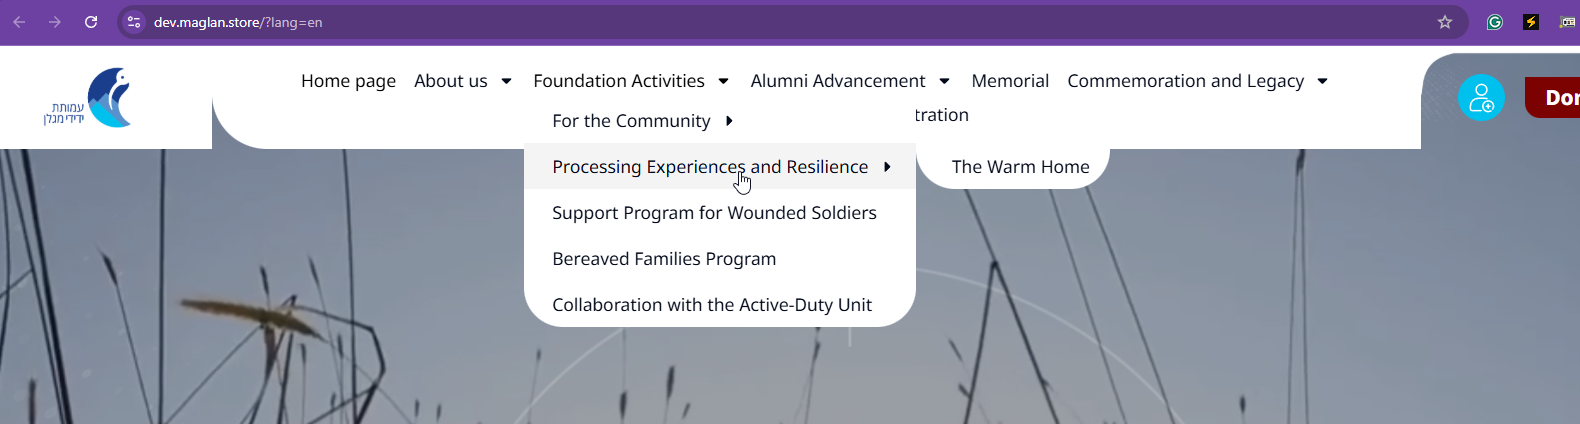Viewport: 1580px width, 424px height.
Task: Expand the About us dropdown arrow
Action: pos(507,81)
